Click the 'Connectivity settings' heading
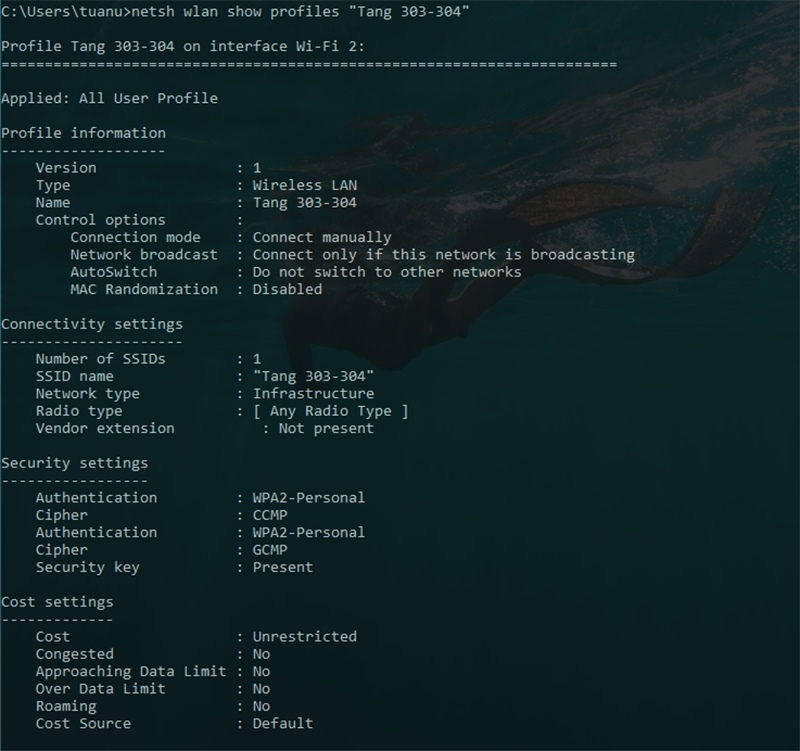 (x=92, y=324)
